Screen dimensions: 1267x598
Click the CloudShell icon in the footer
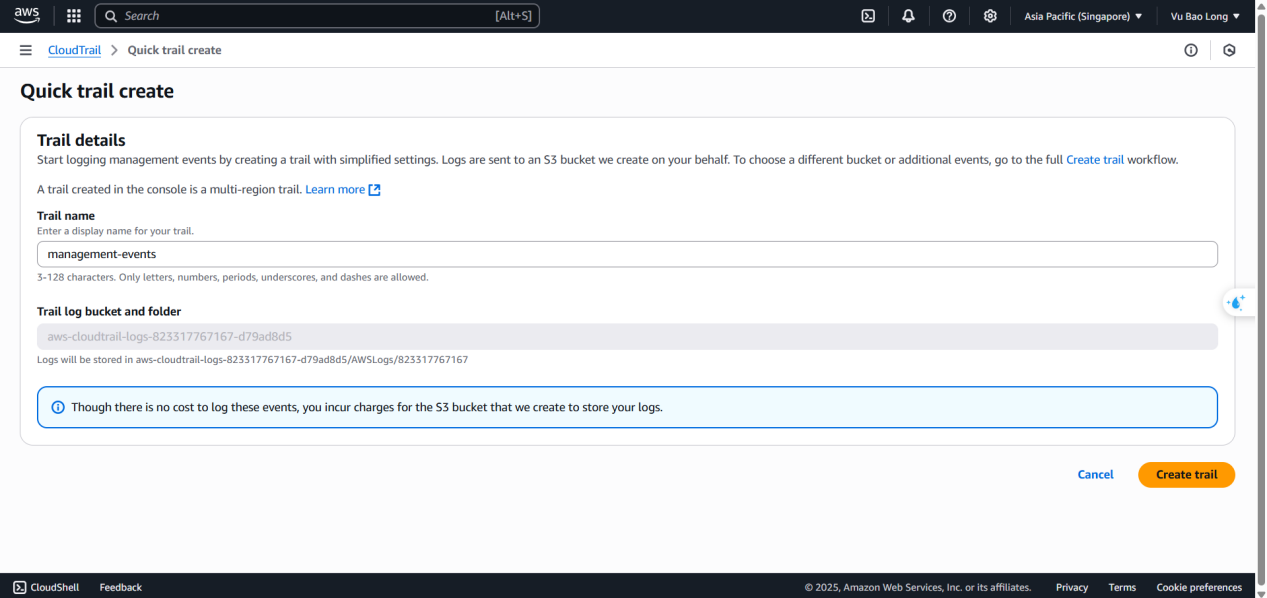point(20,587)
